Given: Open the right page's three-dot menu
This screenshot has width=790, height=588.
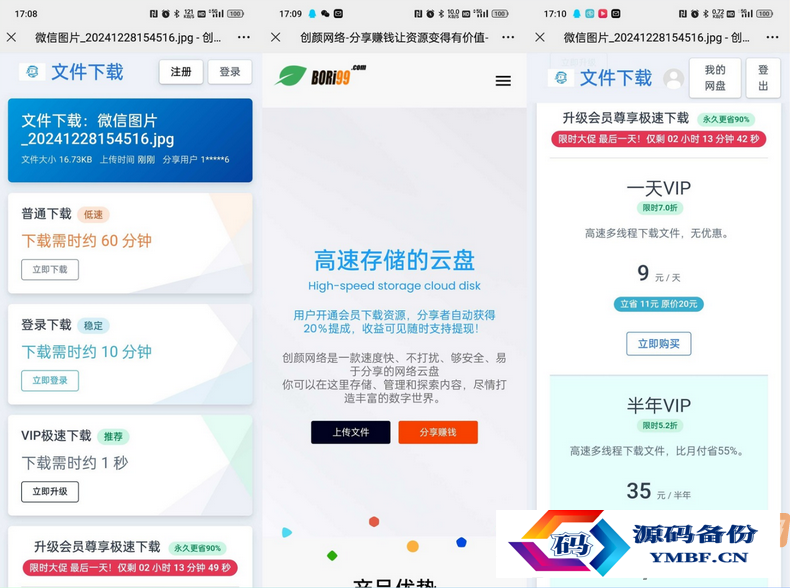Looking at the screenshot, I should click(772, 37).
